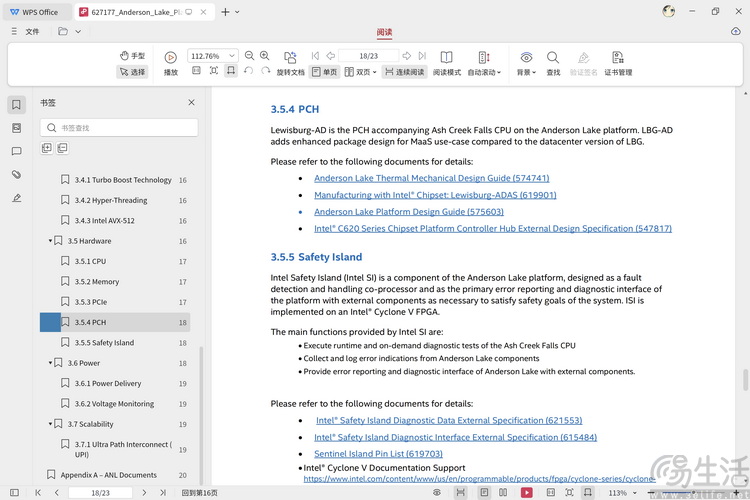The image size is (750, 500).
Task: Toggle navigation pane in status bar
Action: pyautogui.click(x=14, y=492)
